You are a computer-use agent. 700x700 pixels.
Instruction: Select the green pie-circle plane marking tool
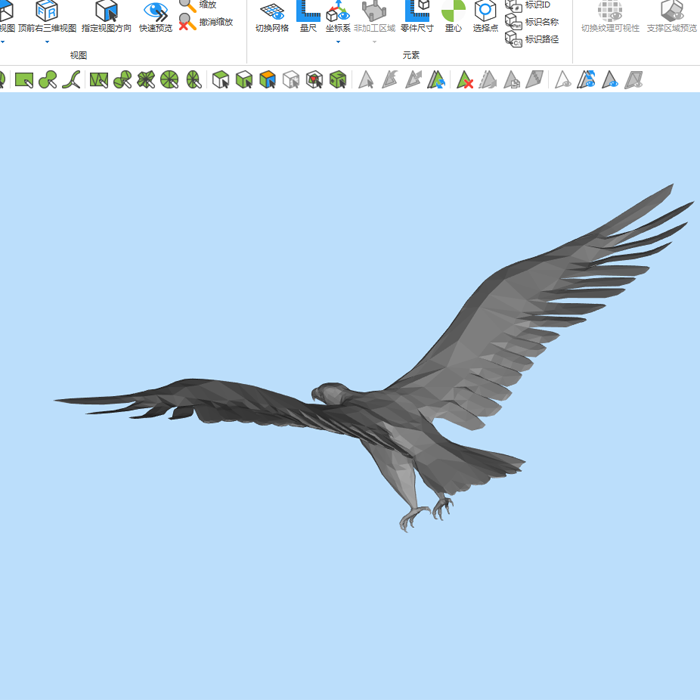pos(122,80)
